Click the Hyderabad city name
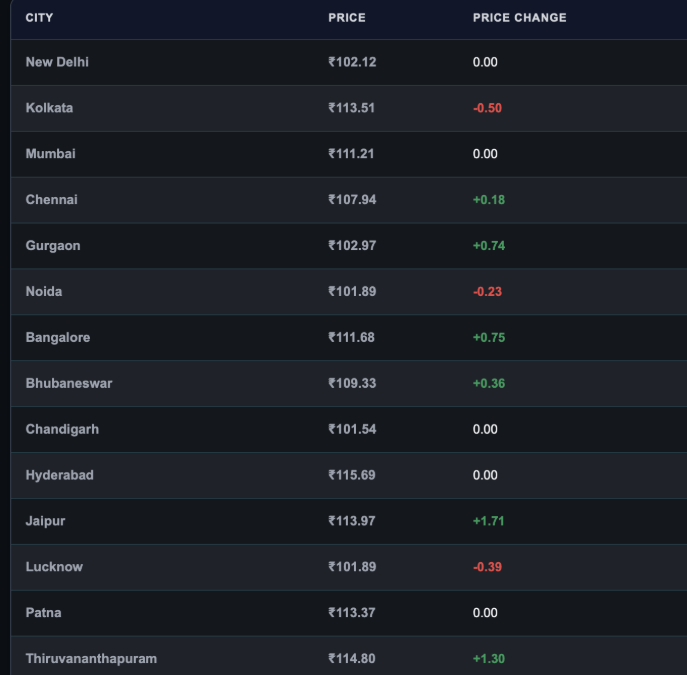 pyautogui.click(x=60, y=475)
